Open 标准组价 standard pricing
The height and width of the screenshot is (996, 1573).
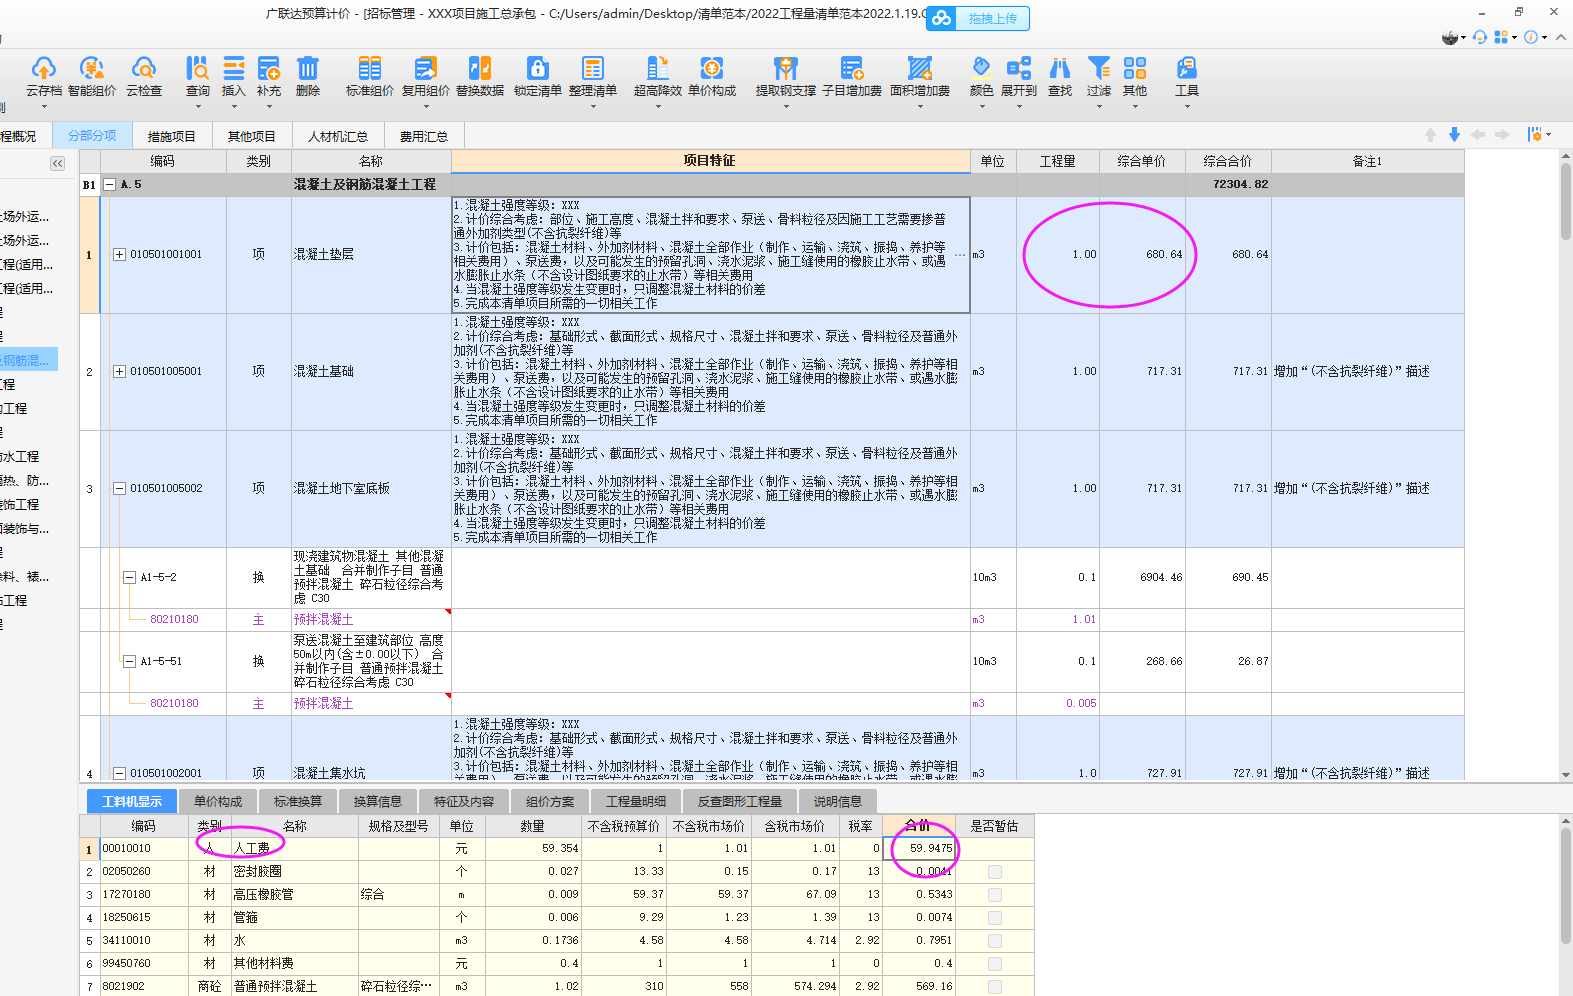370,76
